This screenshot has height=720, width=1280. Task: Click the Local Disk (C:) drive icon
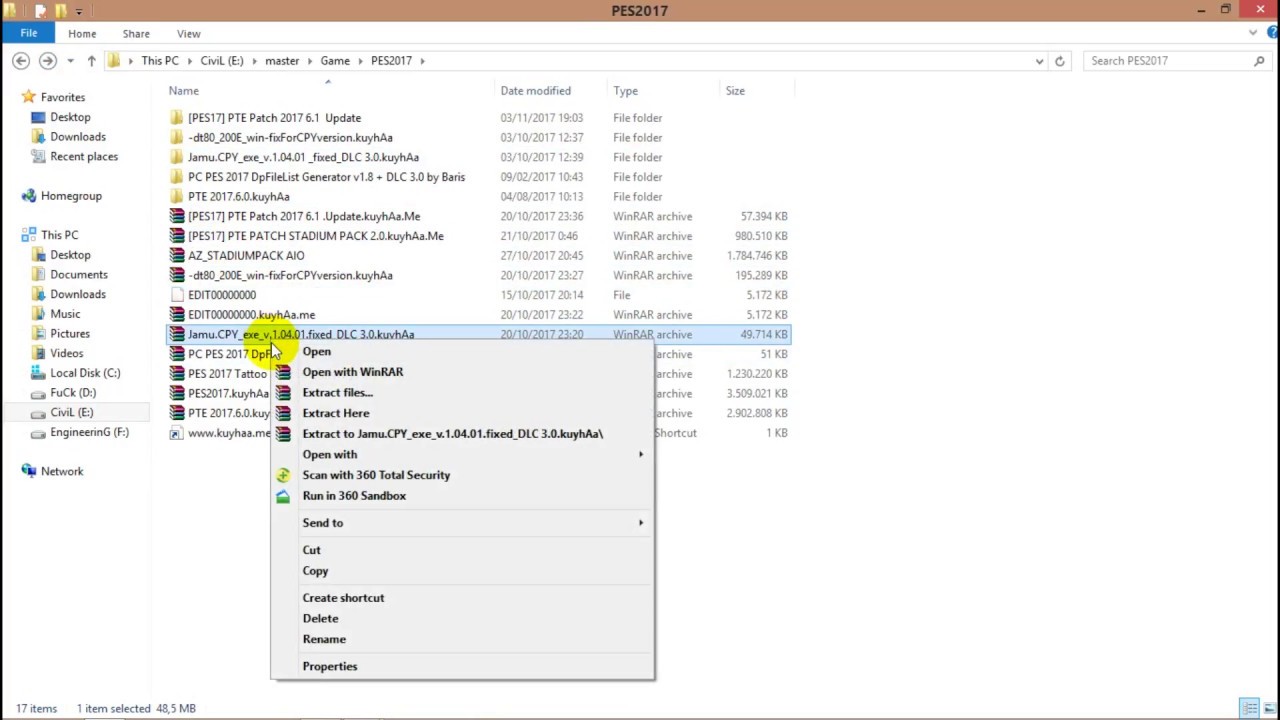[x=38, y=373]
